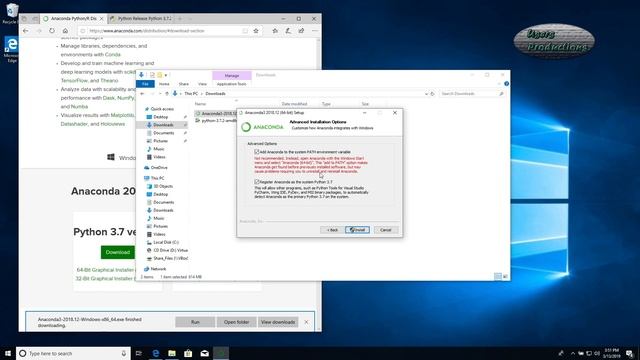Viewport: 640px width, 360px height.
Task: Select pinned Pictures under Quick access
Action: (160, 141)
